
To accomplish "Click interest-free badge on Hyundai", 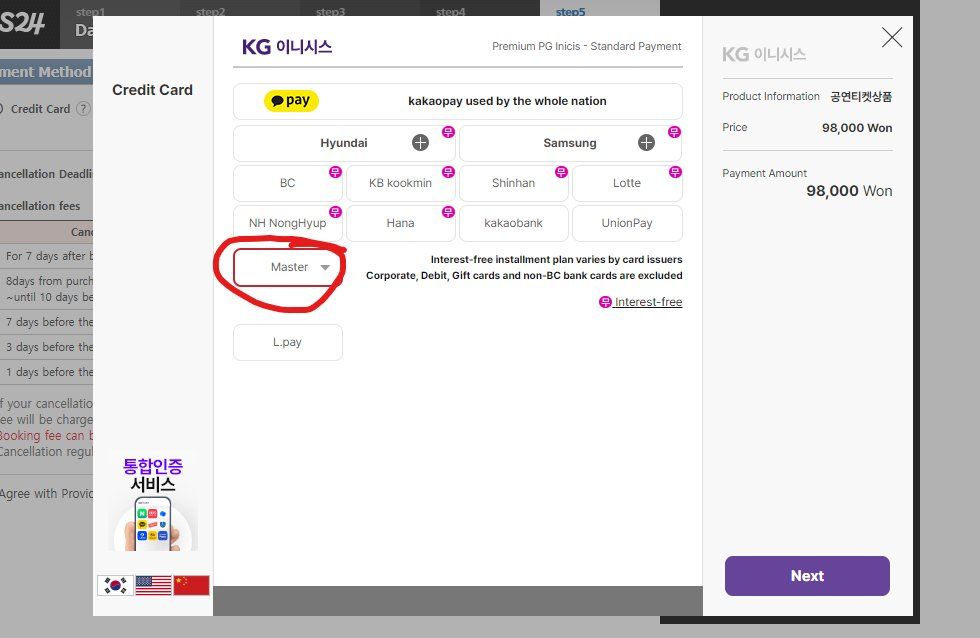I will (x=448, y=132).
